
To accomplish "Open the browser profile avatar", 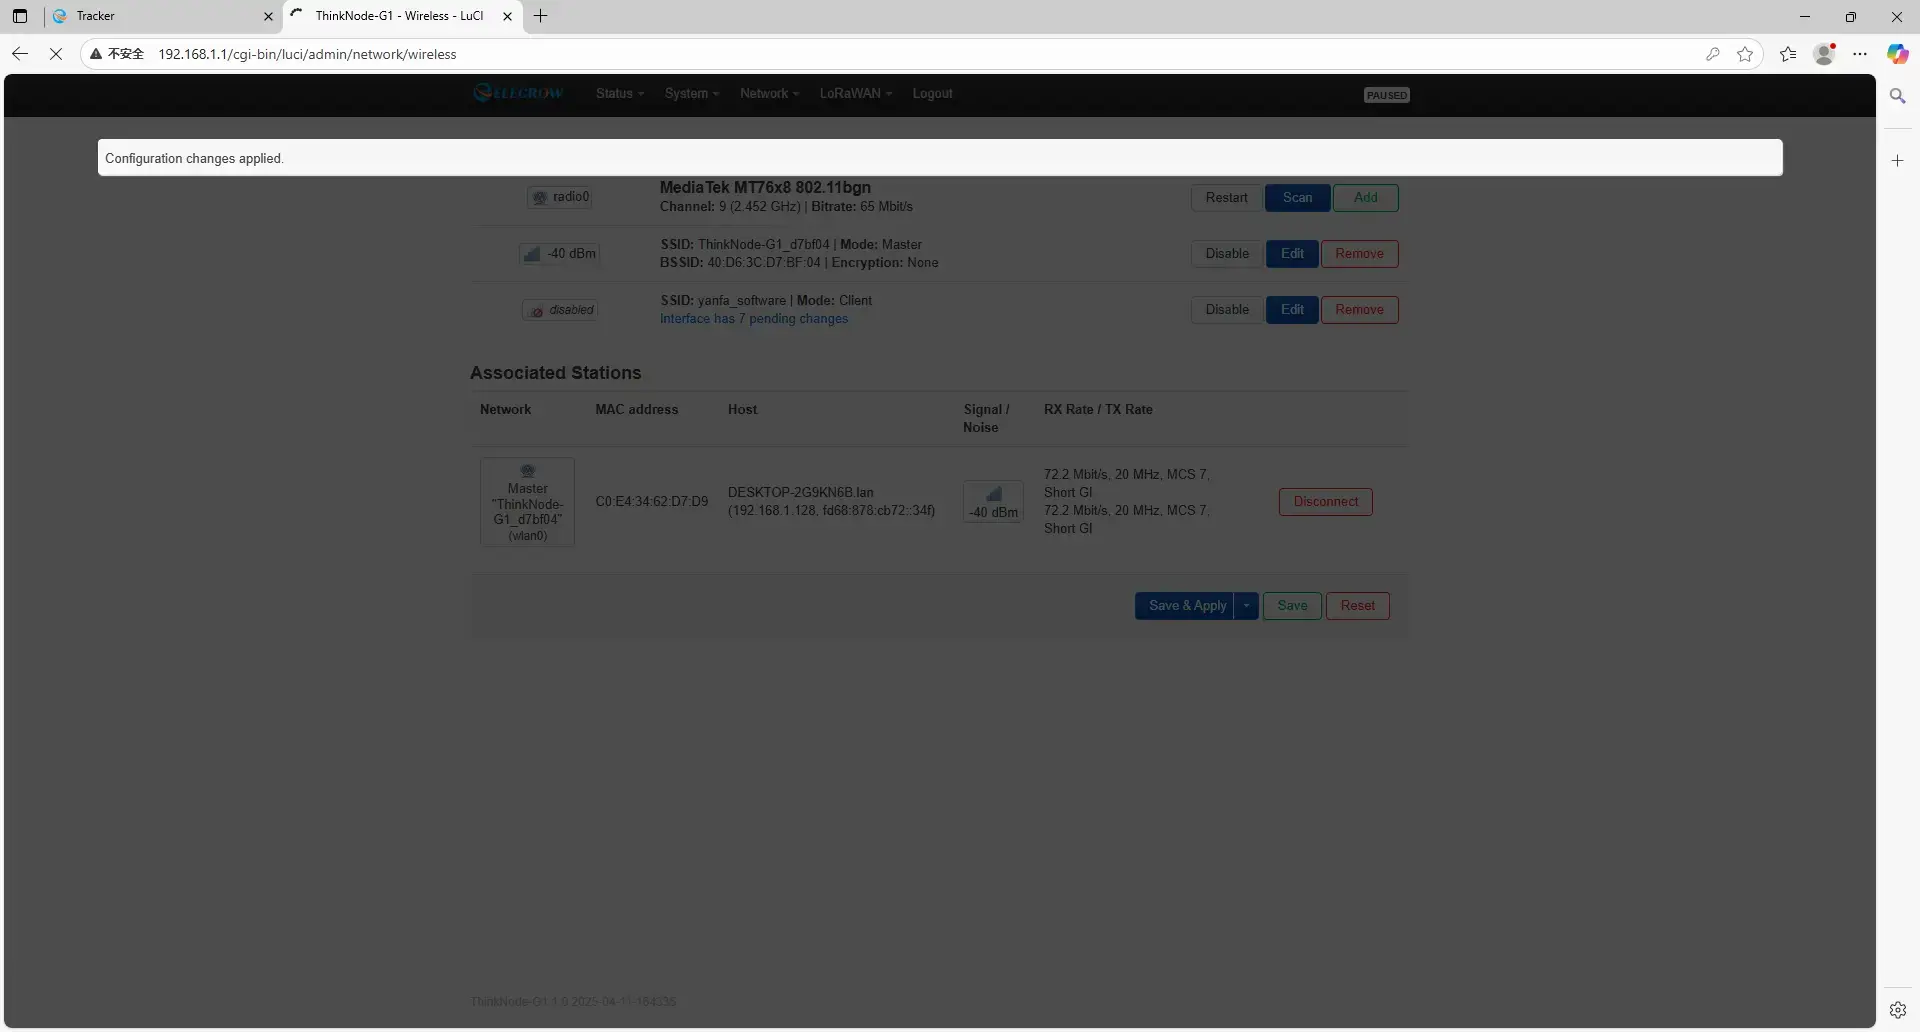I will 1824,54.
